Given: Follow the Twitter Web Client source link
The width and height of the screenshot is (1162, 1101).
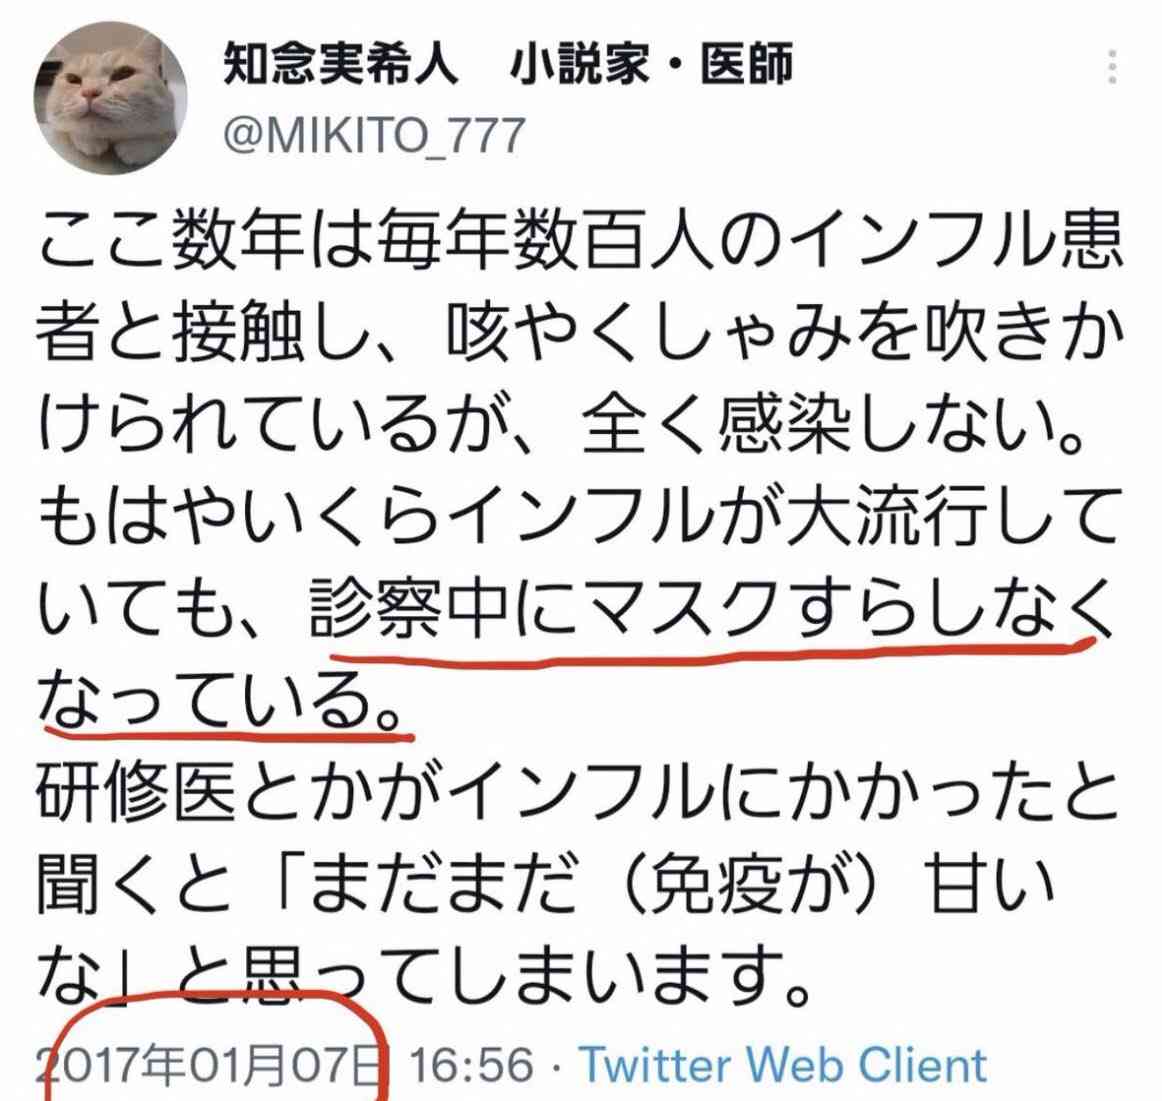Looking at the screenshot, I should 783,1065.
